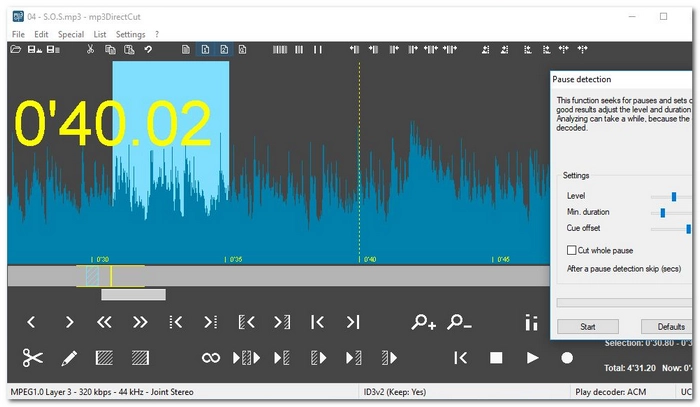The image size is (700, 407).
Task: Rewind with transport bar-left-arrow beside Stop
Action: coord(460,358)
